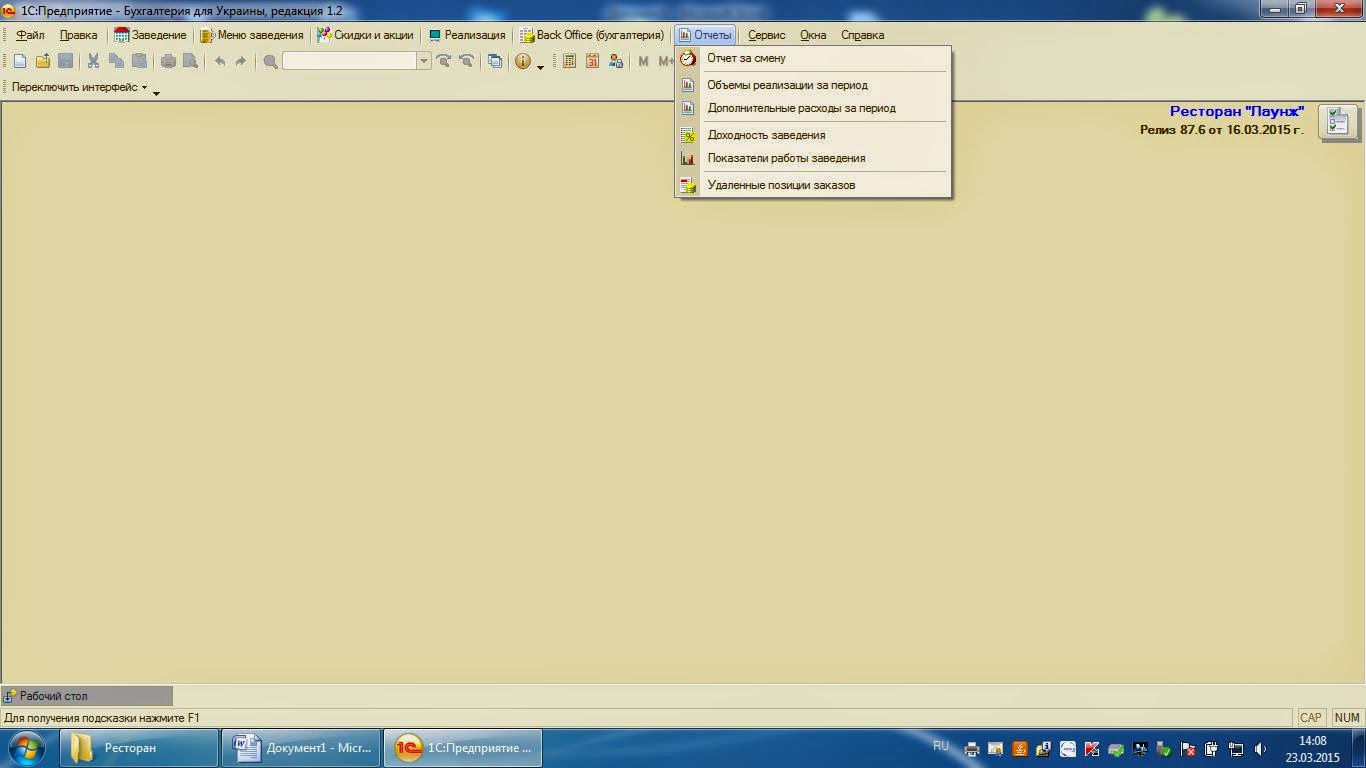
Task: Click the Action Center flag tray icon
Action: click(1188, 748)
